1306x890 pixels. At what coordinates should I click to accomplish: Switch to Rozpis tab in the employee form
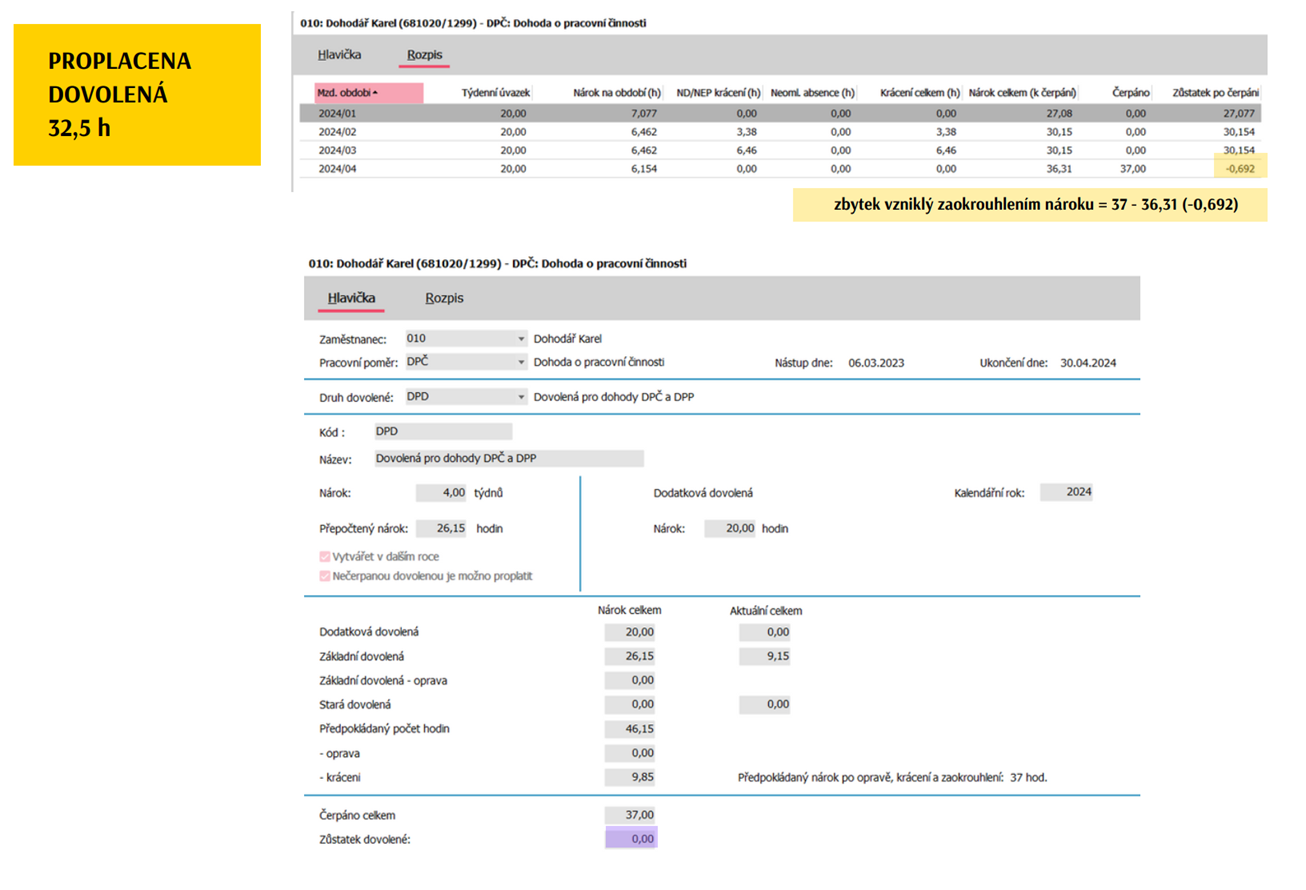point(444,298)
